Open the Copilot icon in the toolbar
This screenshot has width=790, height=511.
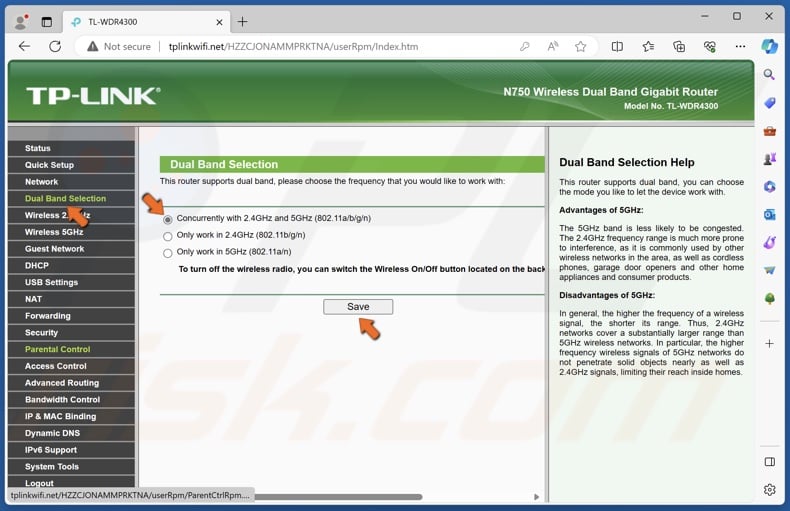[x=769, y=46]
